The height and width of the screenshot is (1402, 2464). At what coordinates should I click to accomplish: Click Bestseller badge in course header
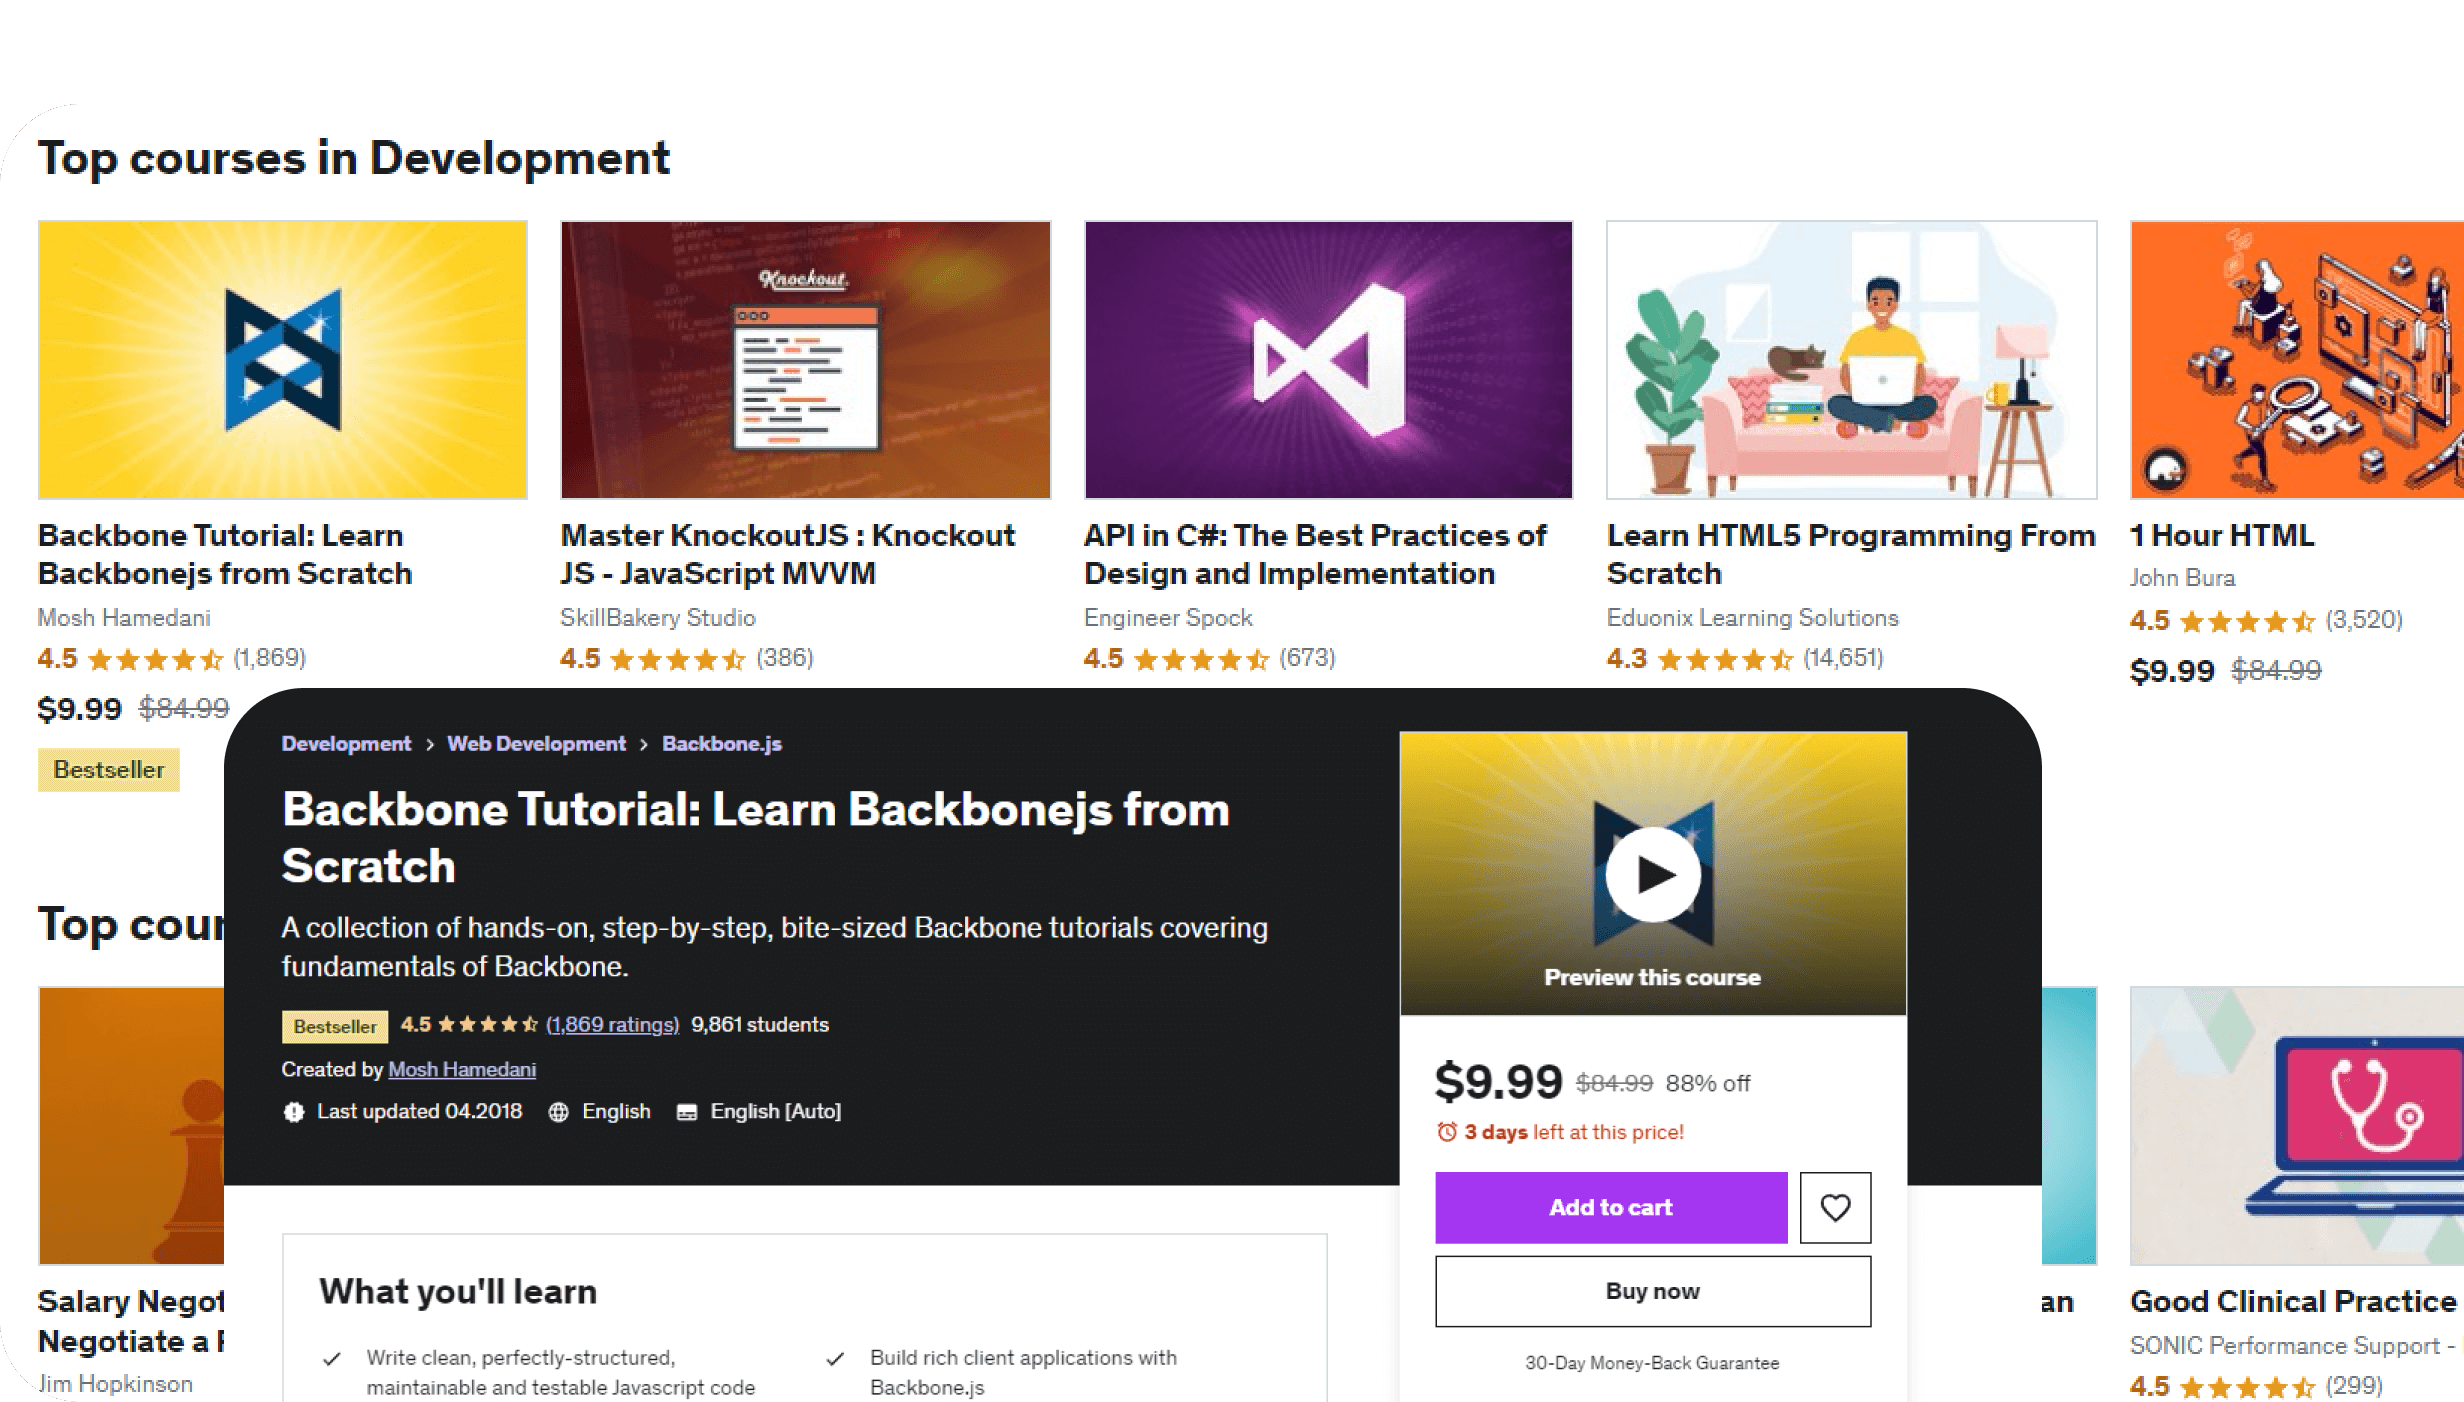[x=335, y=1027]
